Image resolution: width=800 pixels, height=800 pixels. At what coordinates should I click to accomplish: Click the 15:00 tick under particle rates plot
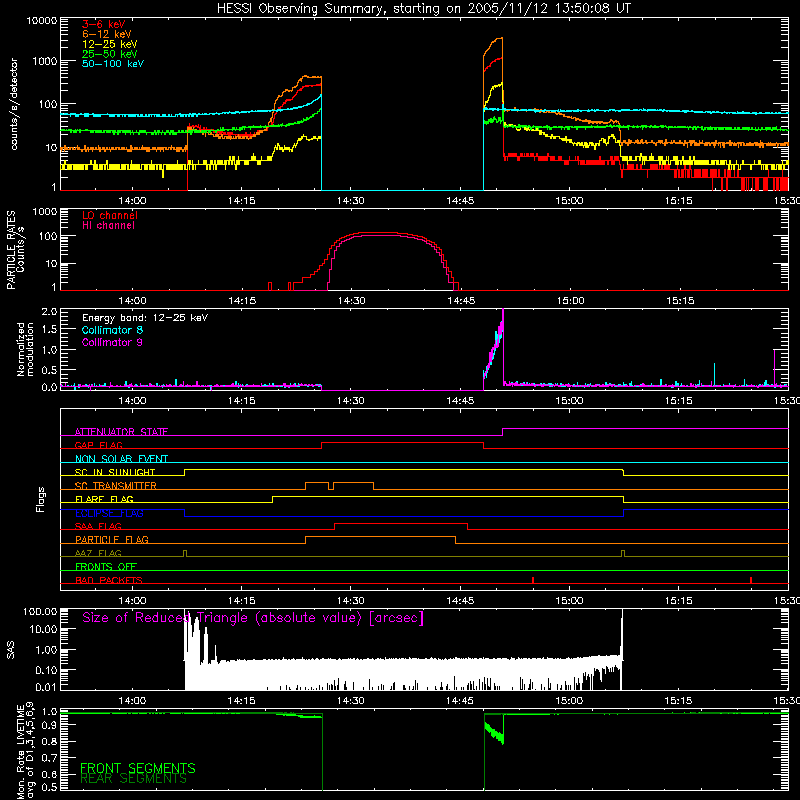coord(570,300)
